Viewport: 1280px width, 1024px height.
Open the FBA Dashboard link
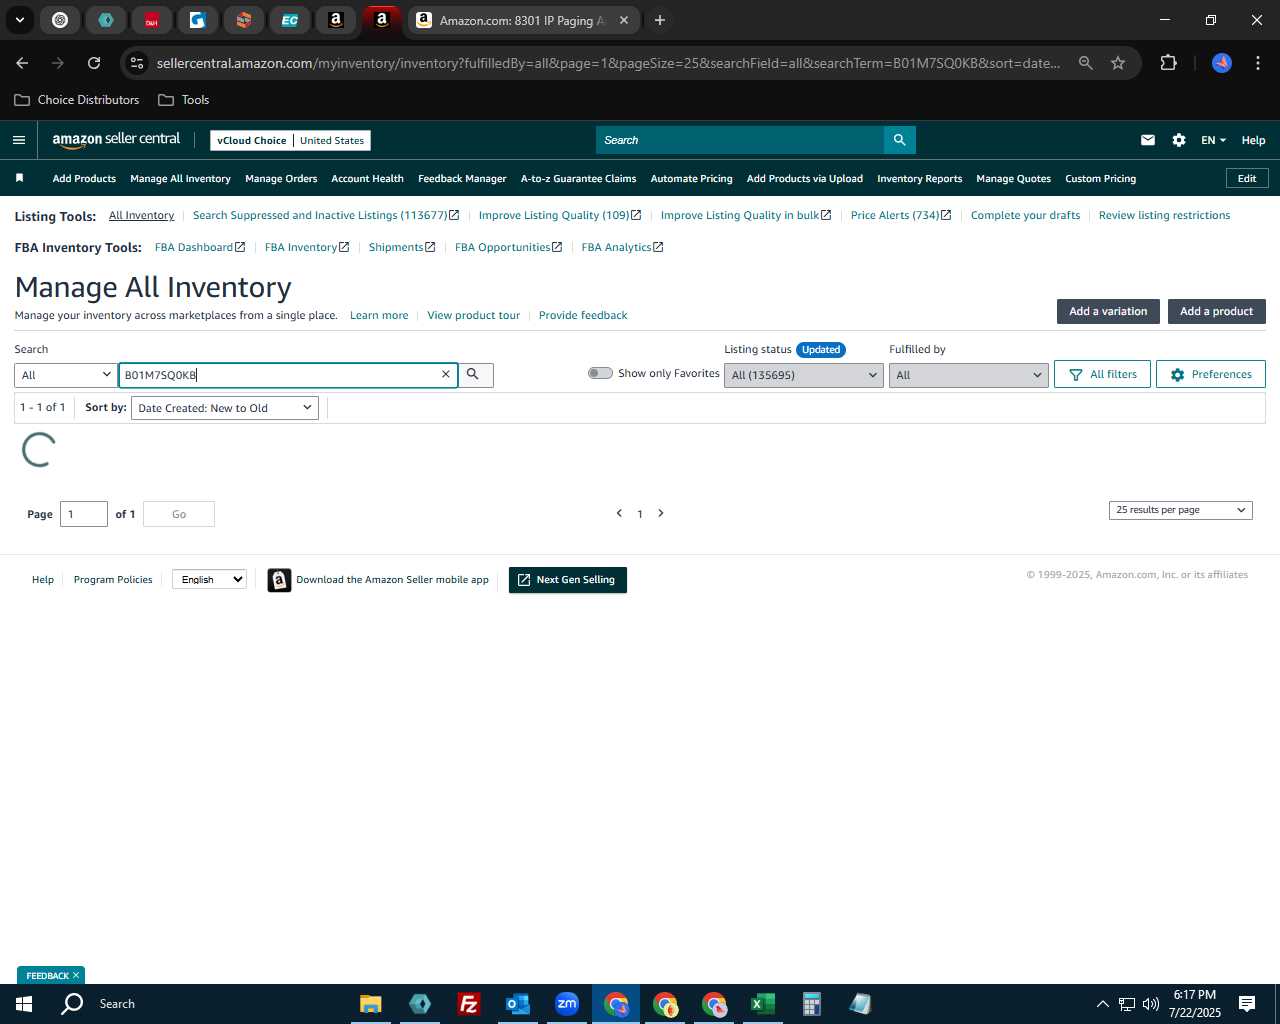coord(199,247)
